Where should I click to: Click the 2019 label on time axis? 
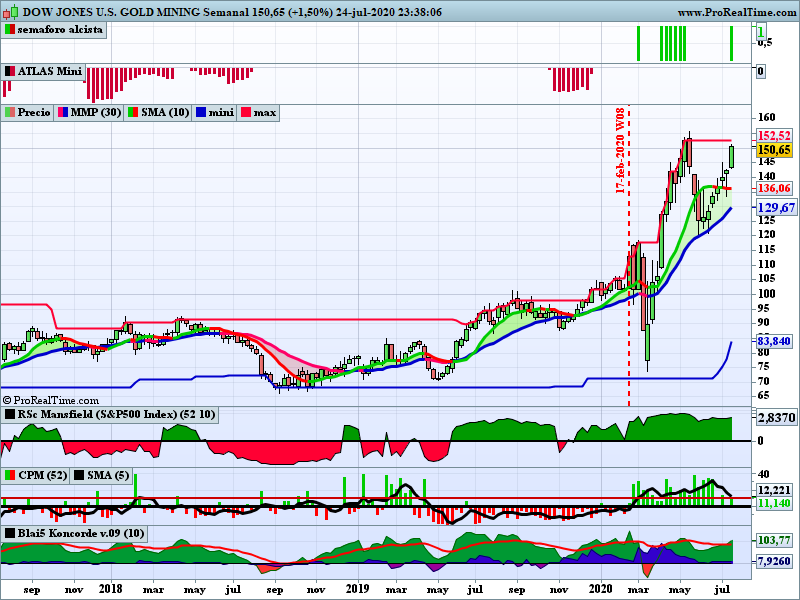pos(358,589)
